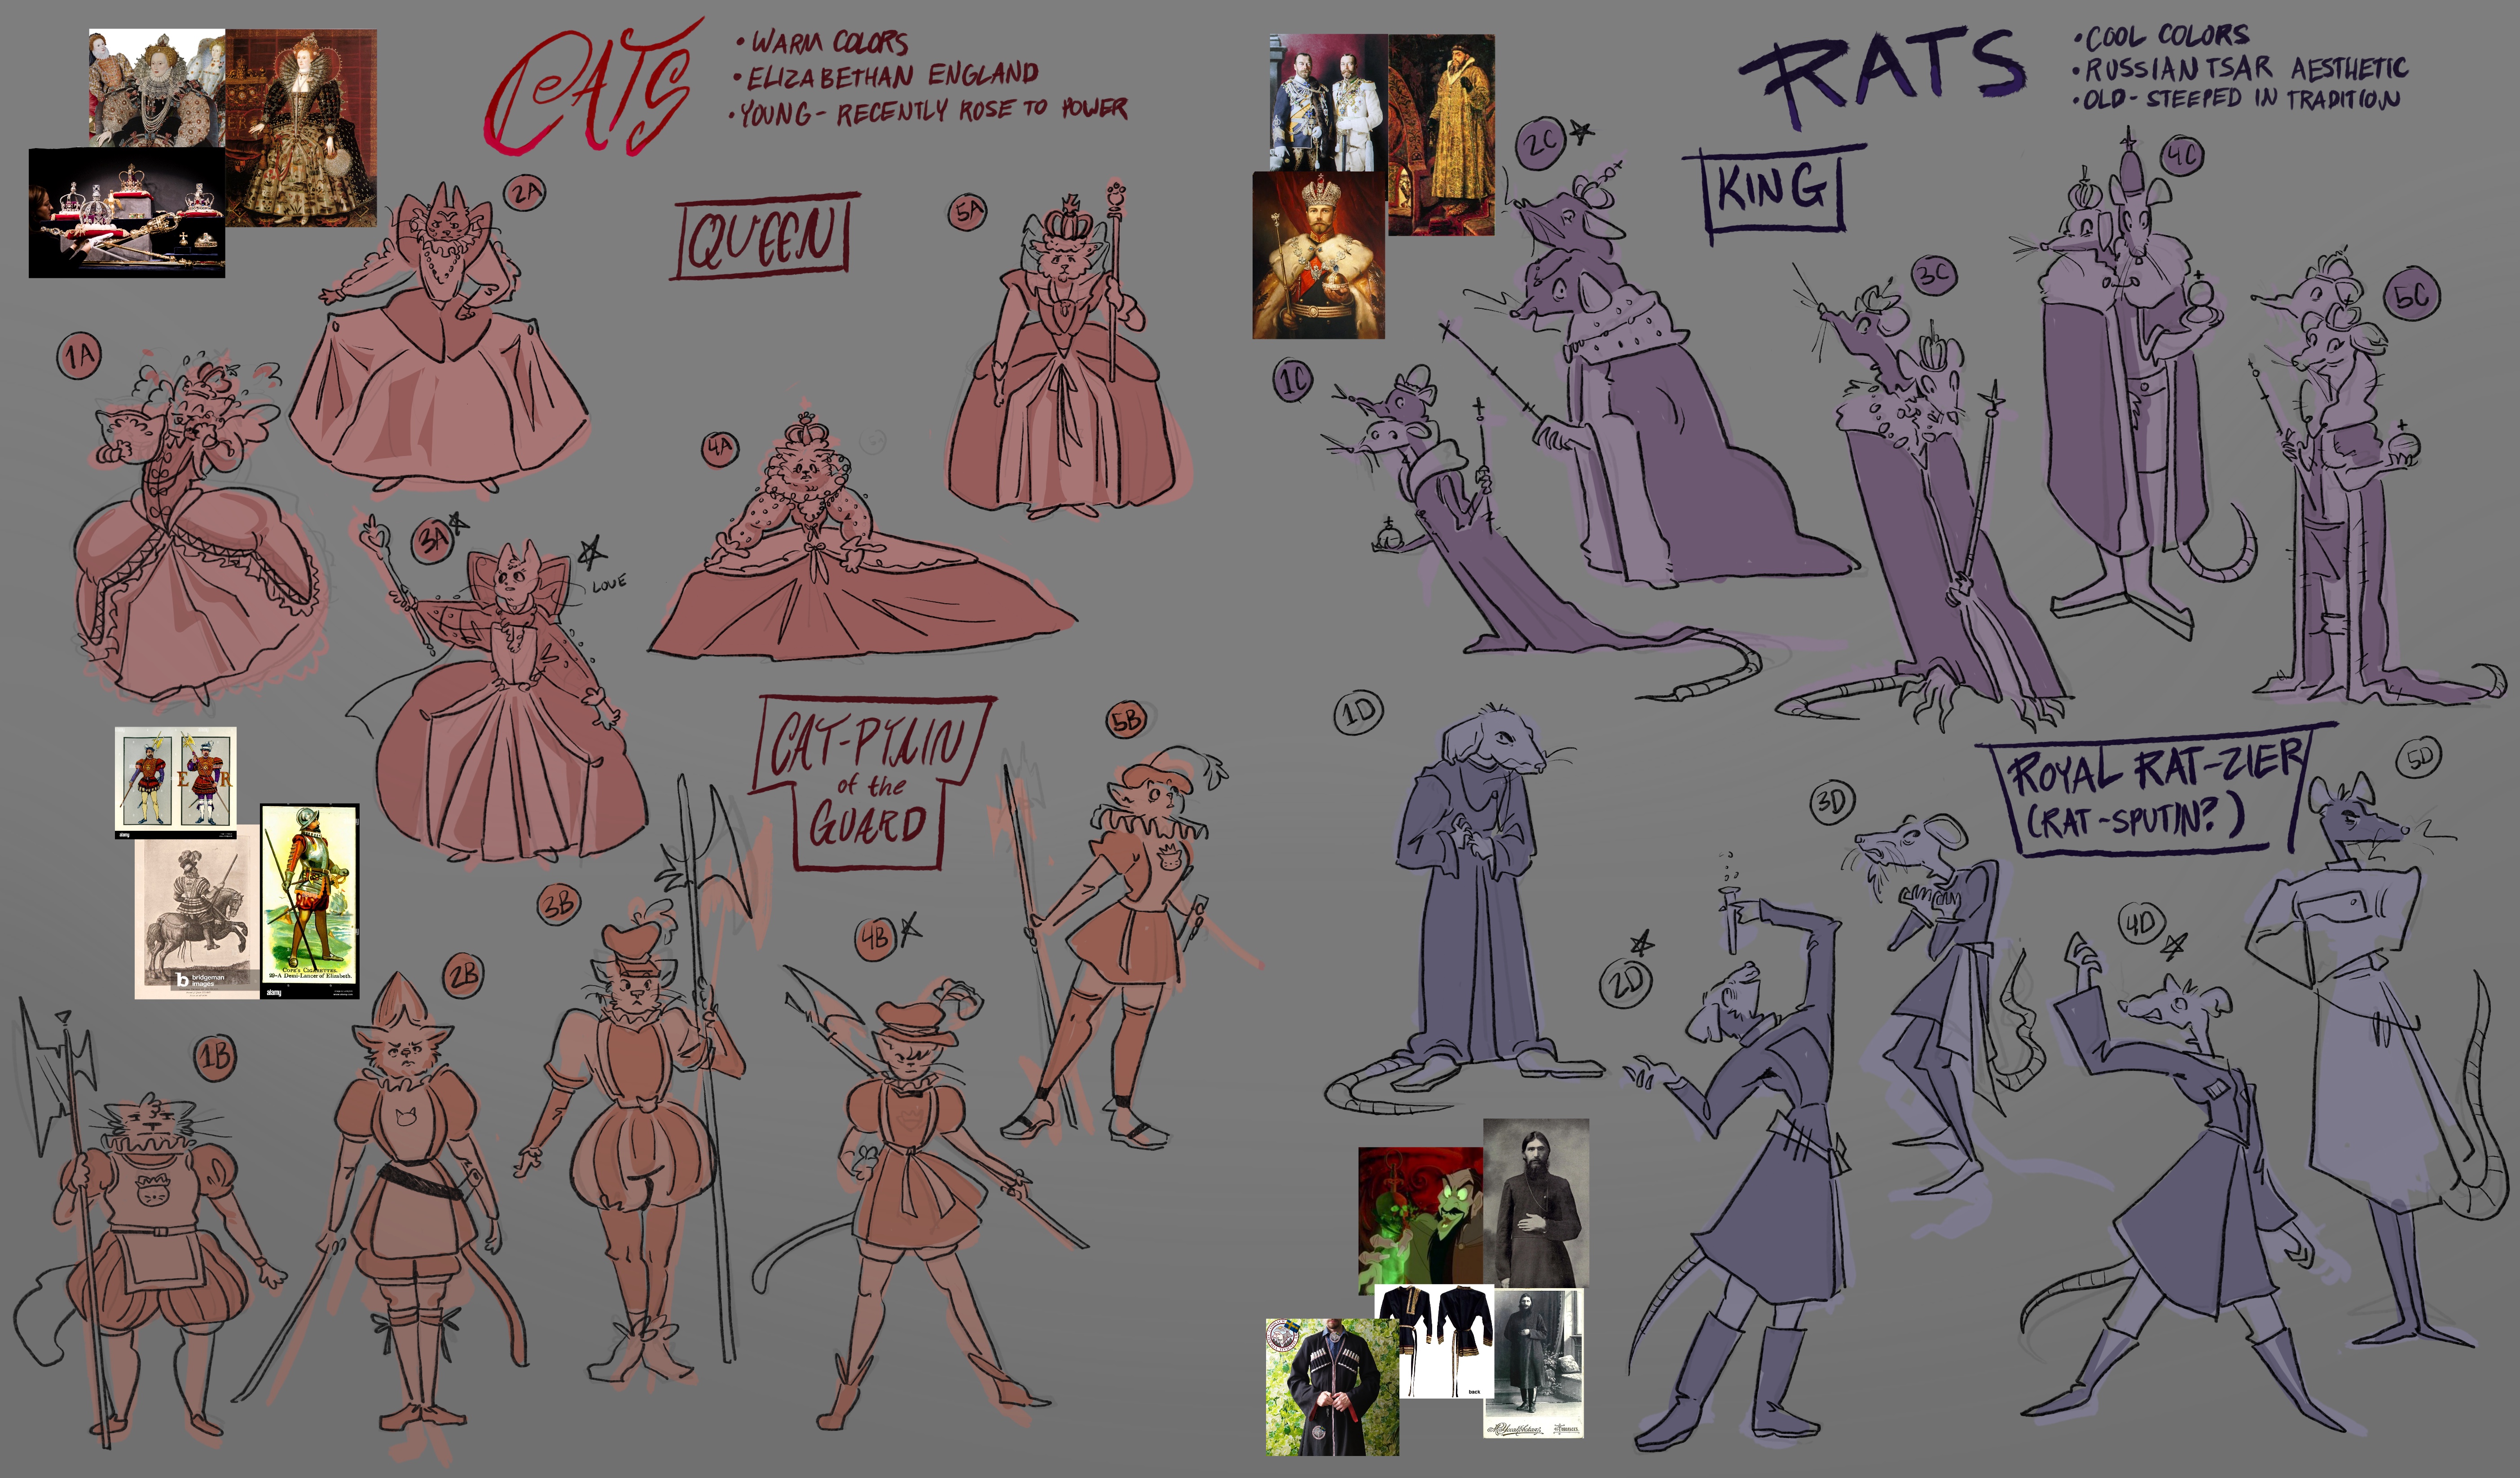Image resolution: width=2520 pixels, height=1478 pixels.
Task: Click the WARM COLORS bullet note
Action: point(822,42)
